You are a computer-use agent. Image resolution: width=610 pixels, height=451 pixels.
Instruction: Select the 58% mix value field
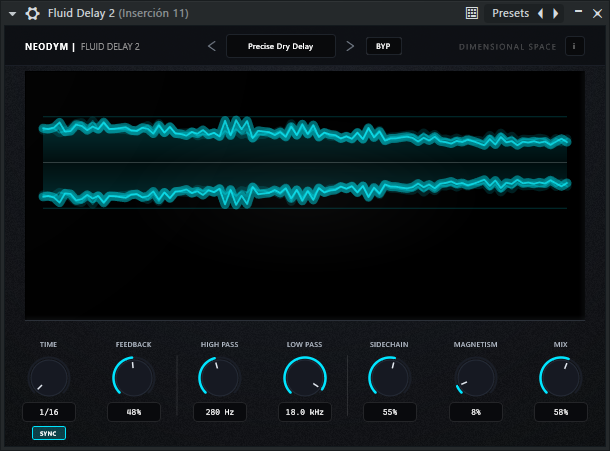pyautogui.click(x=561, y=412)
